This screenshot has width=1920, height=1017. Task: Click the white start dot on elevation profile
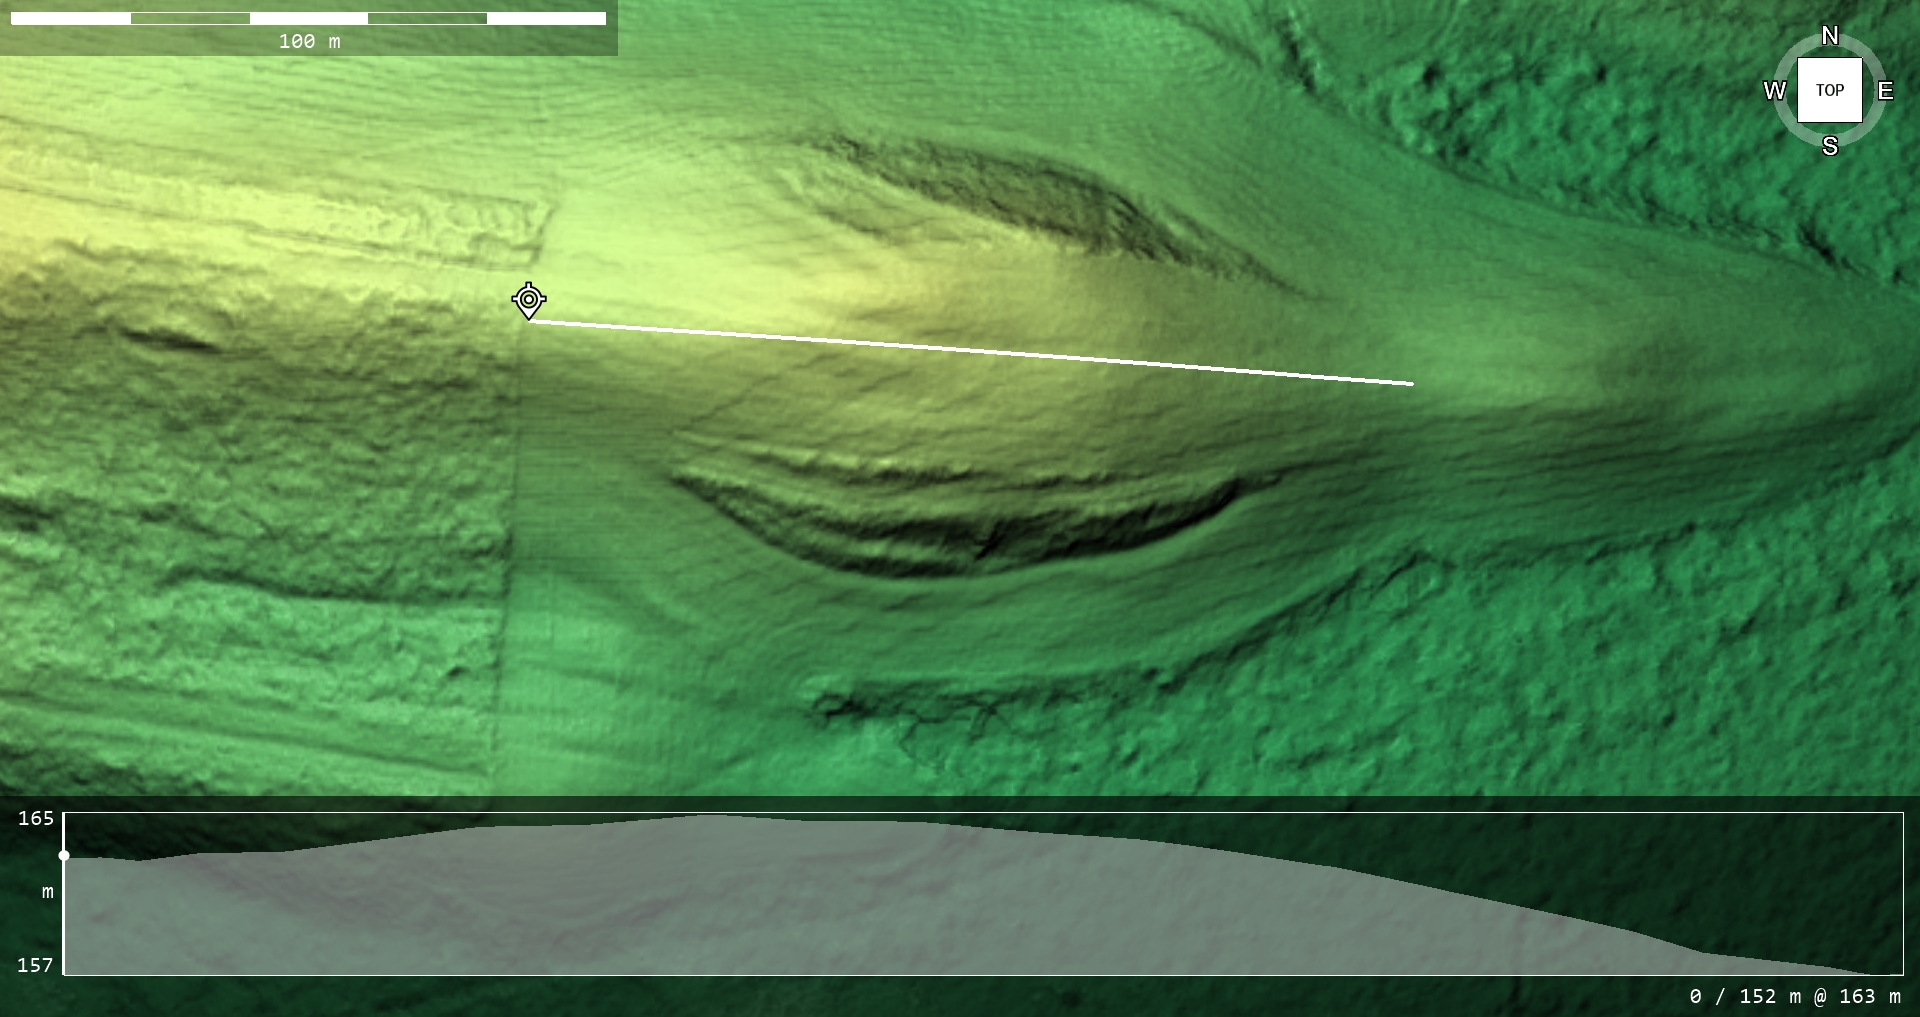[x=64, y=856]
